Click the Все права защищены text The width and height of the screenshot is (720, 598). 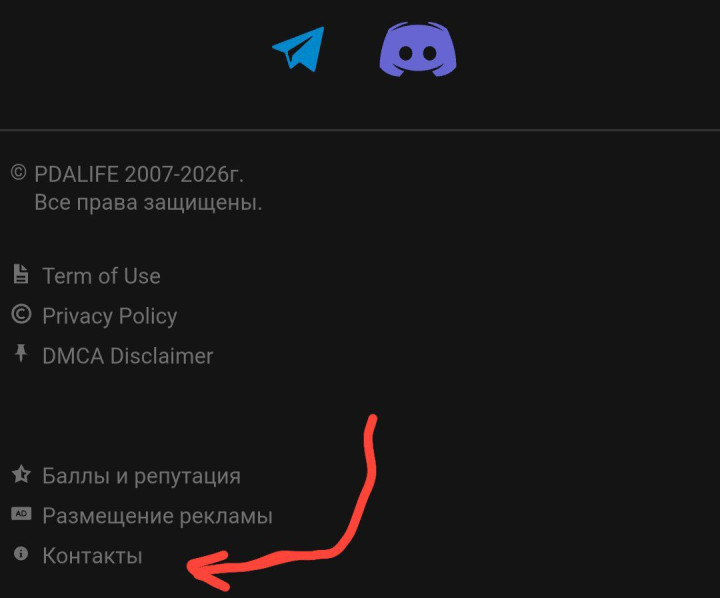tap(148, 203)
